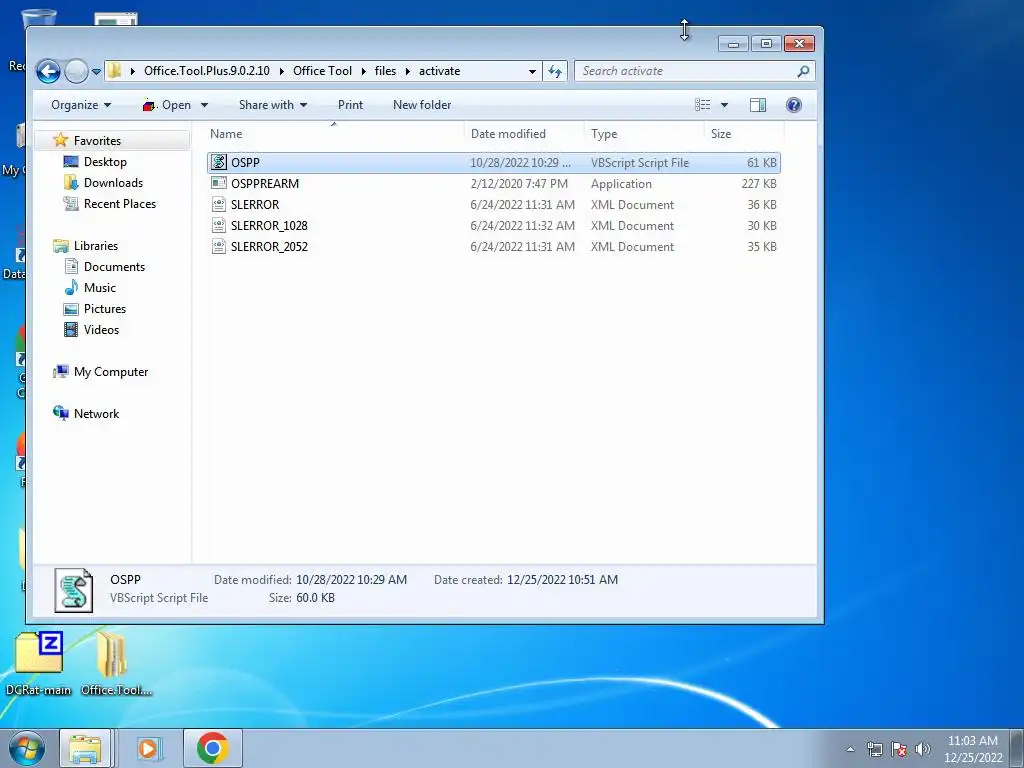Select files breadcrumb segment
This screenshot has height=768, width=1024.
click(x=385, y=71)
